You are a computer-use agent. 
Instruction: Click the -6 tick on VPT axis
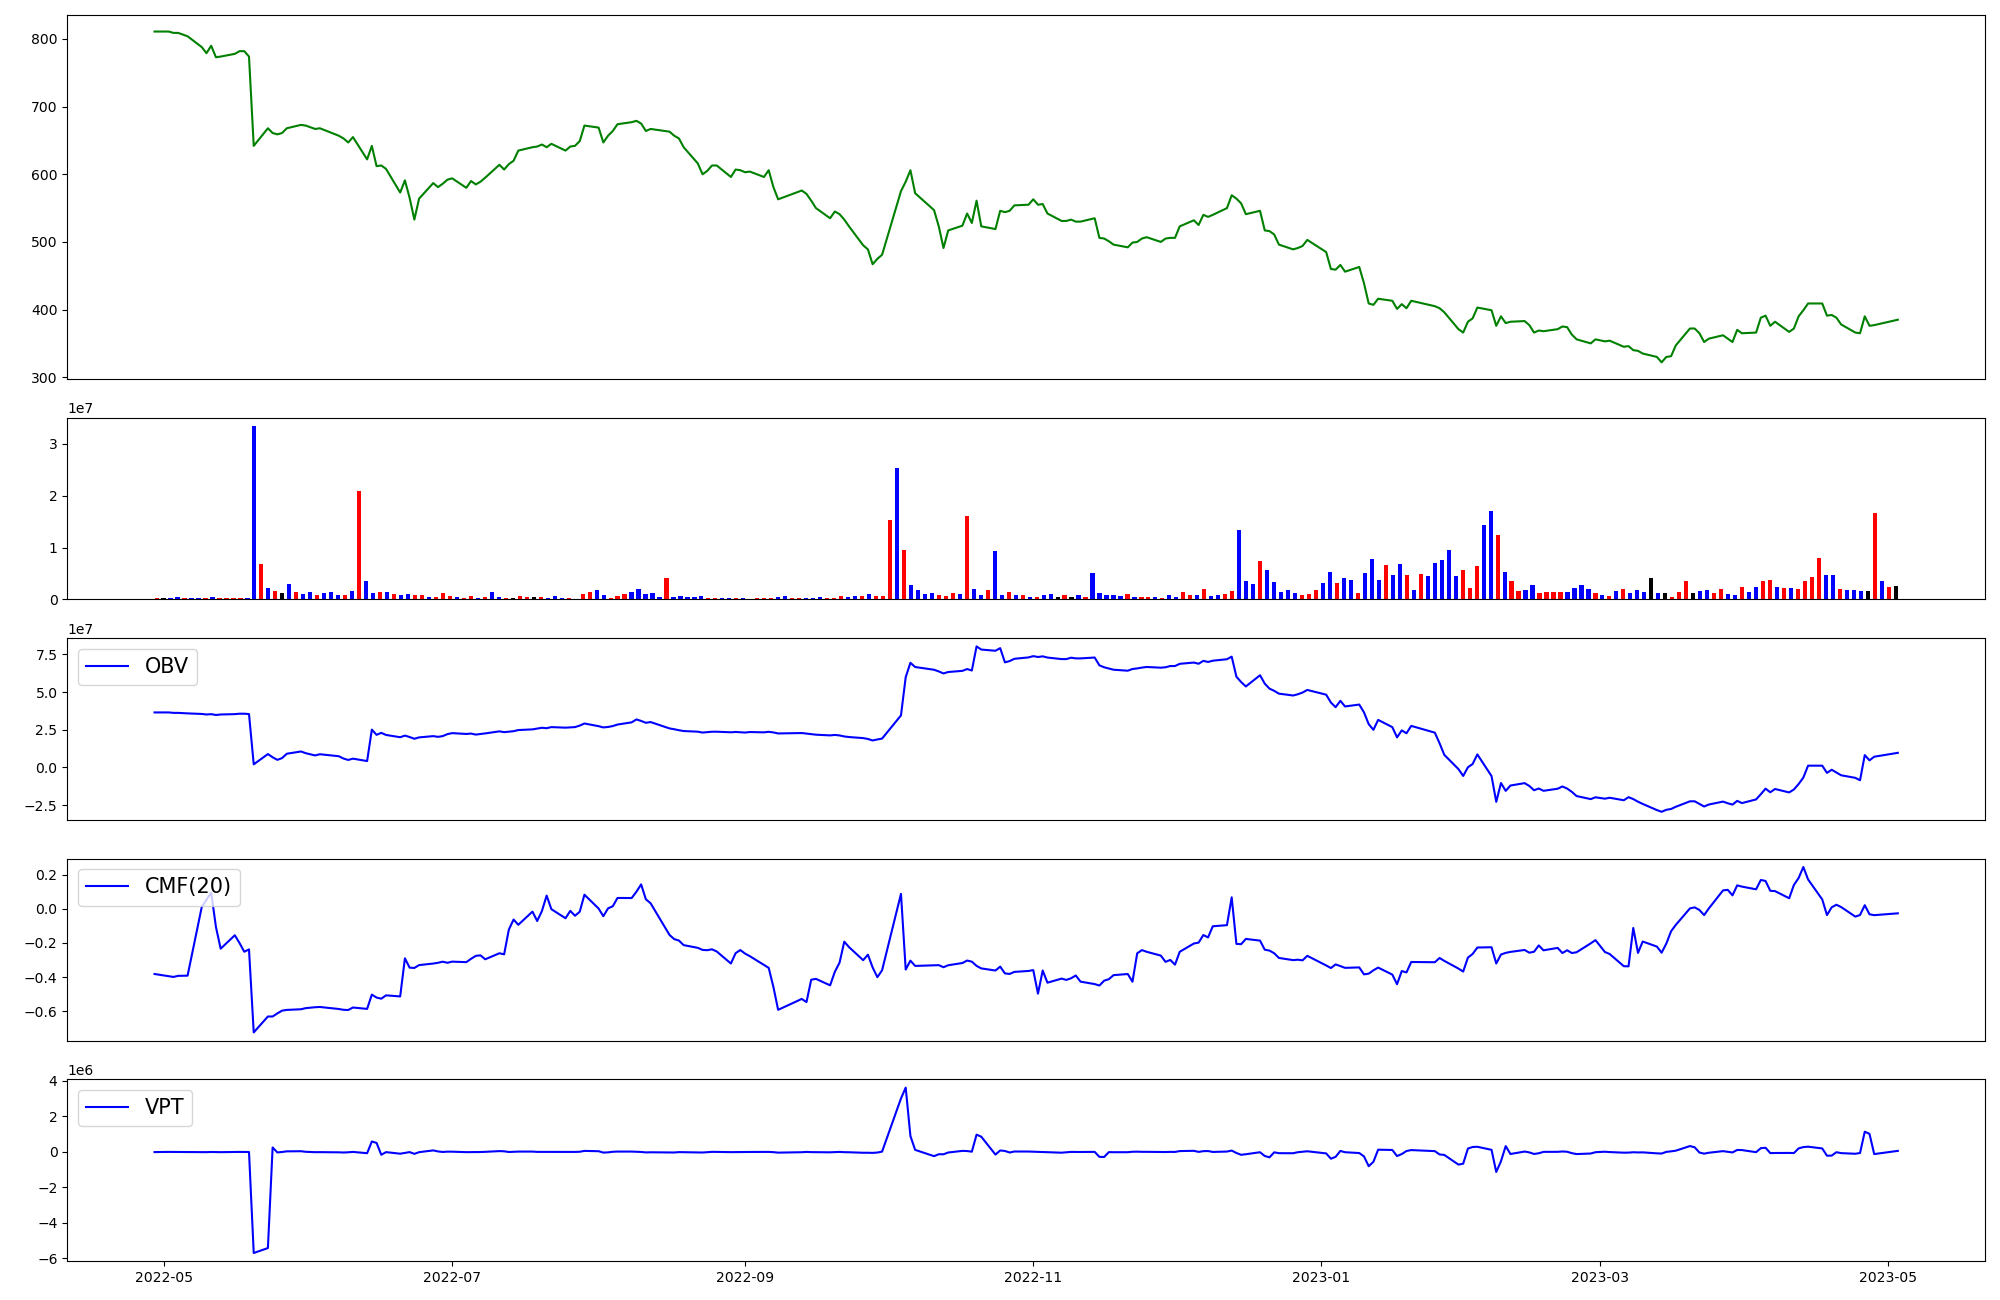coord(48,1258)
